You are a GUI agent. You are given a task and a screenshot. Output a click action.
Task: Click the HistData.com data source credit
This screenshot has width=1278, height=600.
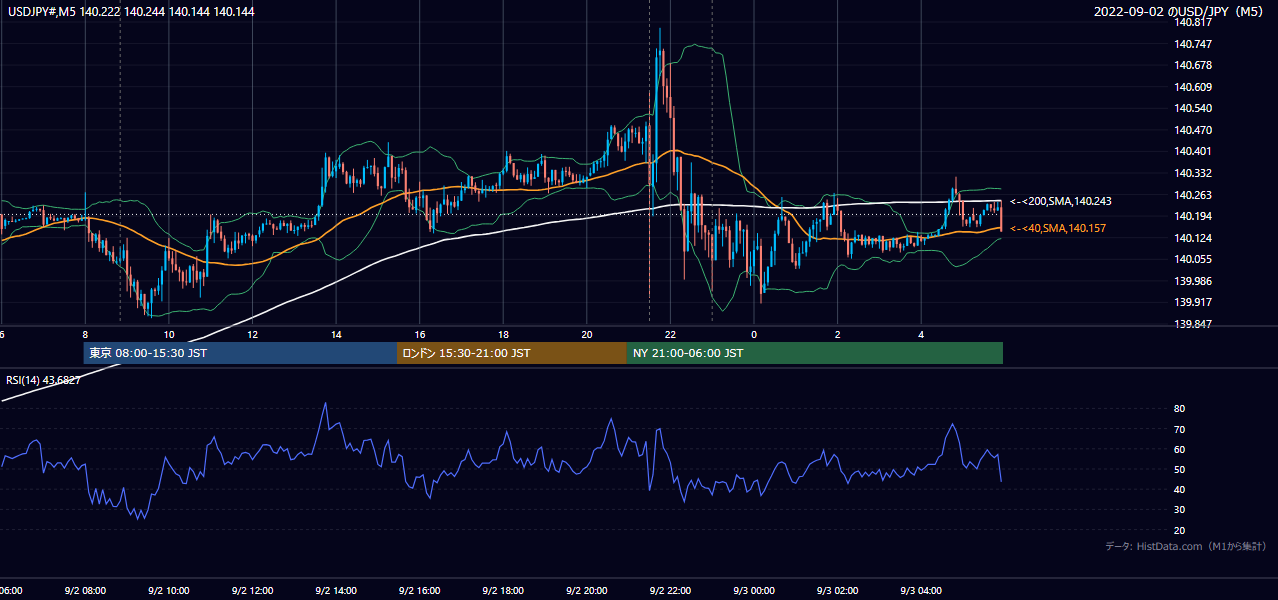(1186, 546)
